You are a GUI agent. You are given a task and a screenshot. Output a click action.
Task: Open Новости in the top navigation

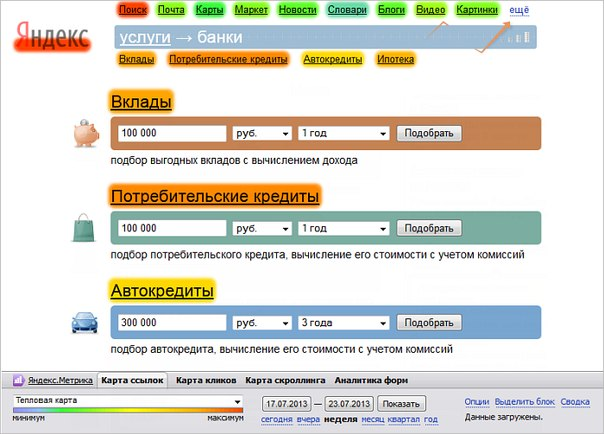point(297,10)
